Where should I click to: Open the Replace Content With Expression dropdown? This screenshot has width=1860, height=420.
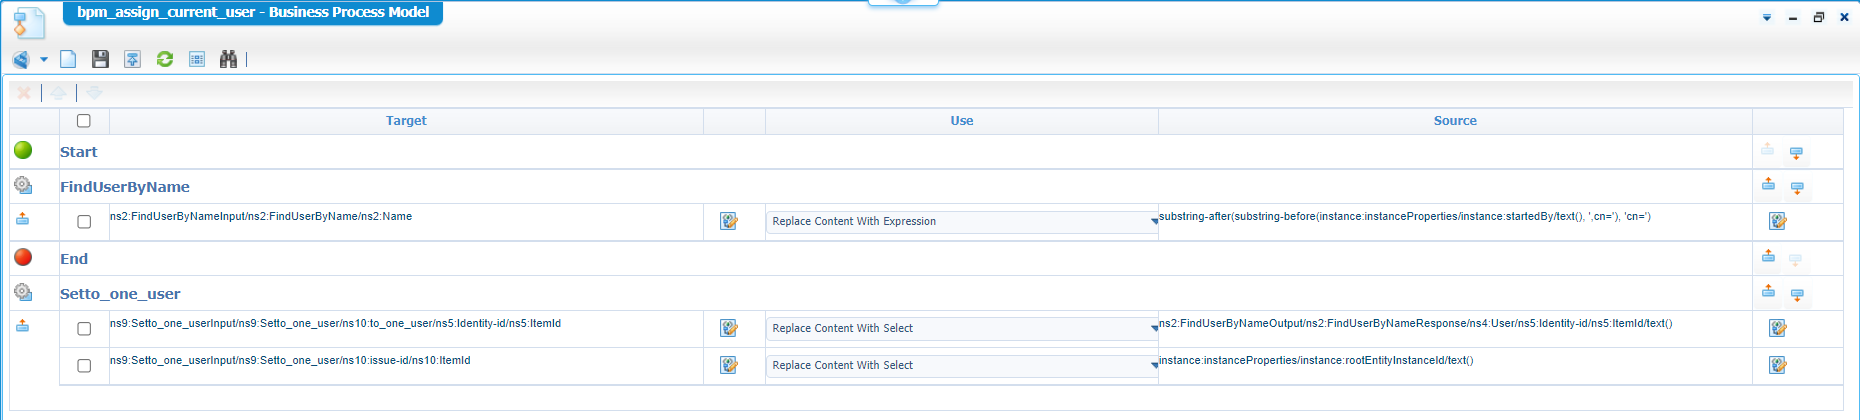[x=1154, y=222]
